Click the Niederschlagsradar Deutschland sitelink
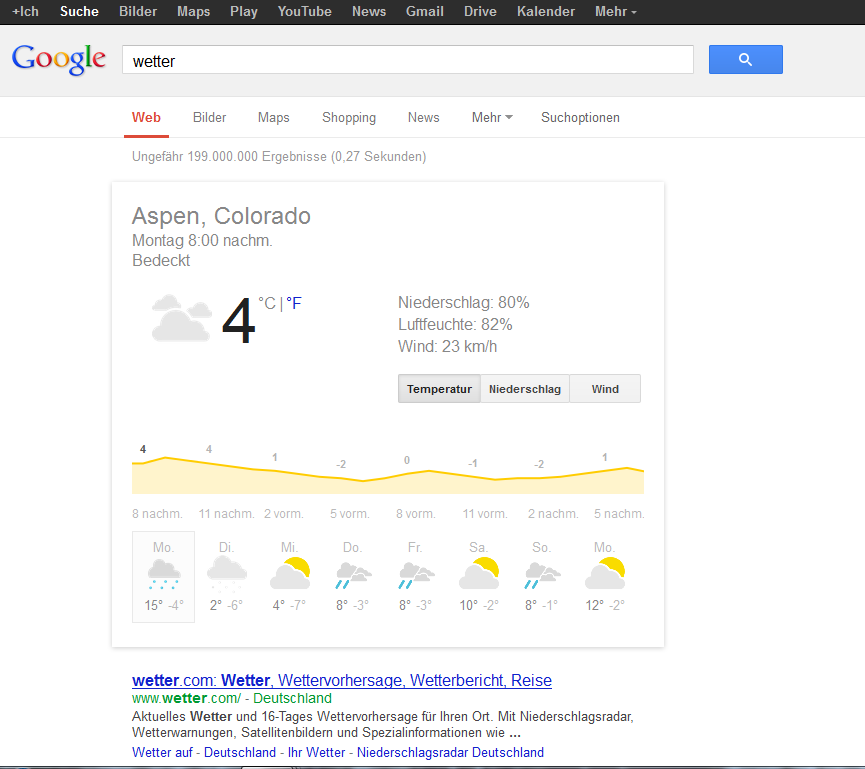The width and height of the screenshot is (865, 769). pyautogui.click(x=450, y=752)
